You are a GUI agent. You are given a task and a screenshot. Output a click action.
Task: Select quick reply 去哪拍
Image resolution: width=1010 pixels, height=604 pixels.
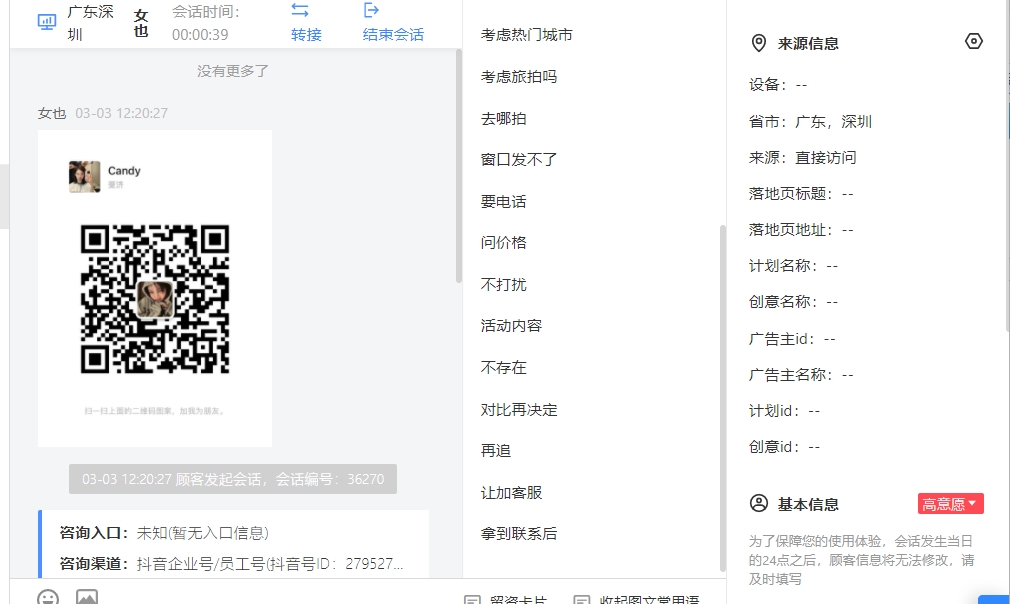pyautogui.click(x=503, y=118)
